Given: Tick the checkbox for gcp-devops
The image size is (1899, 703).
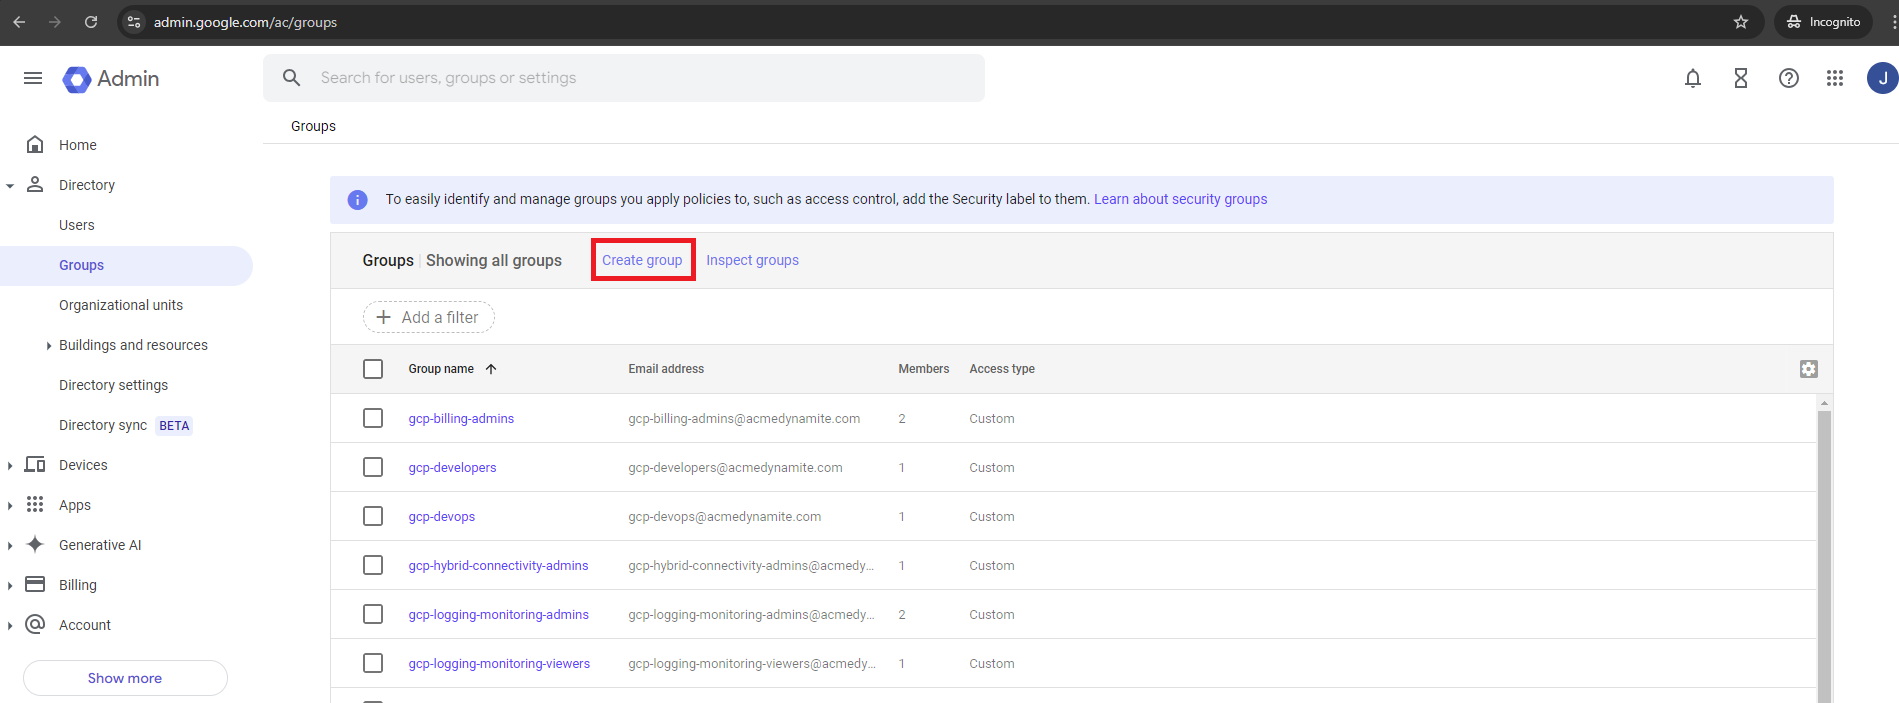Looking at the screenshot, I should click(x=373, y=516).
